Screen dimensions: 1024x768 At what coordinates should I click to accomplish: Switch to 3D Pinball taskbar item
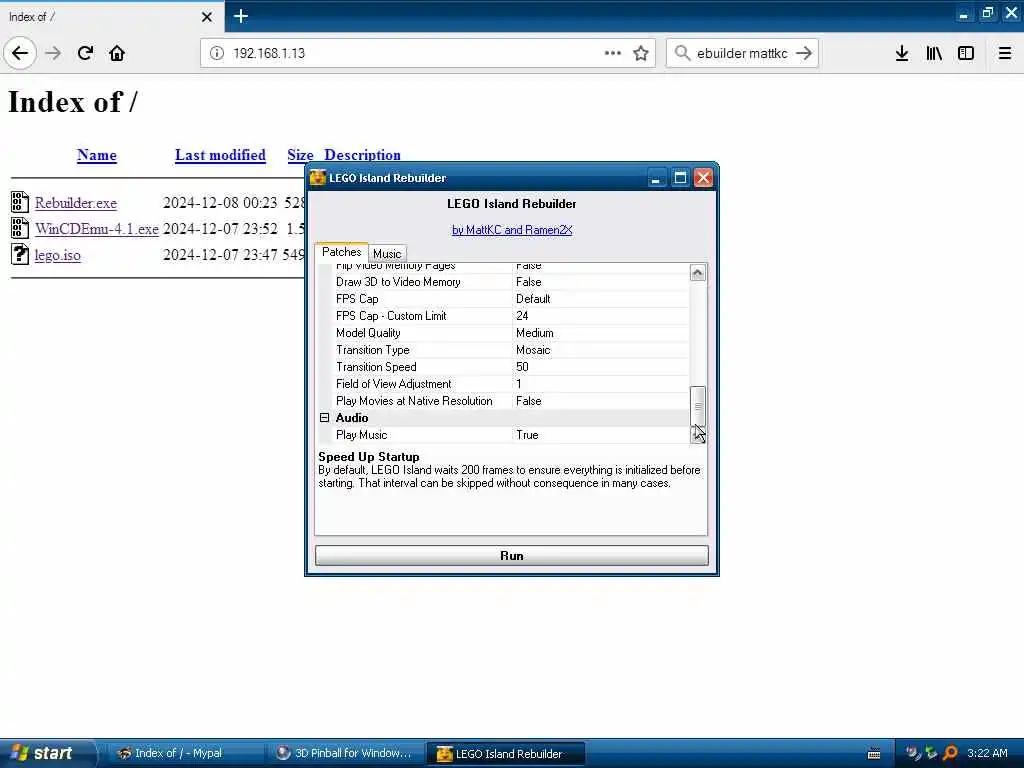345,753
